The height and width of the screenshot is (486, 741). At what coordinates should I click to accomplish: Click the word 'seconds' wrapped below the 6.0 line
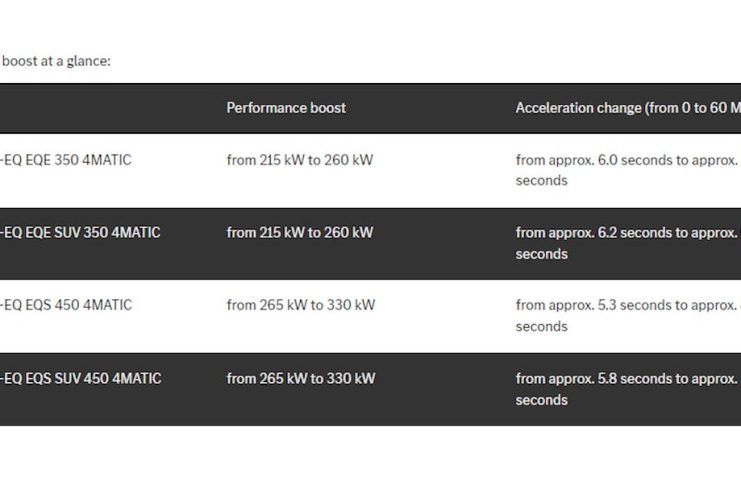pyautogui.click(x=541, y=181)
